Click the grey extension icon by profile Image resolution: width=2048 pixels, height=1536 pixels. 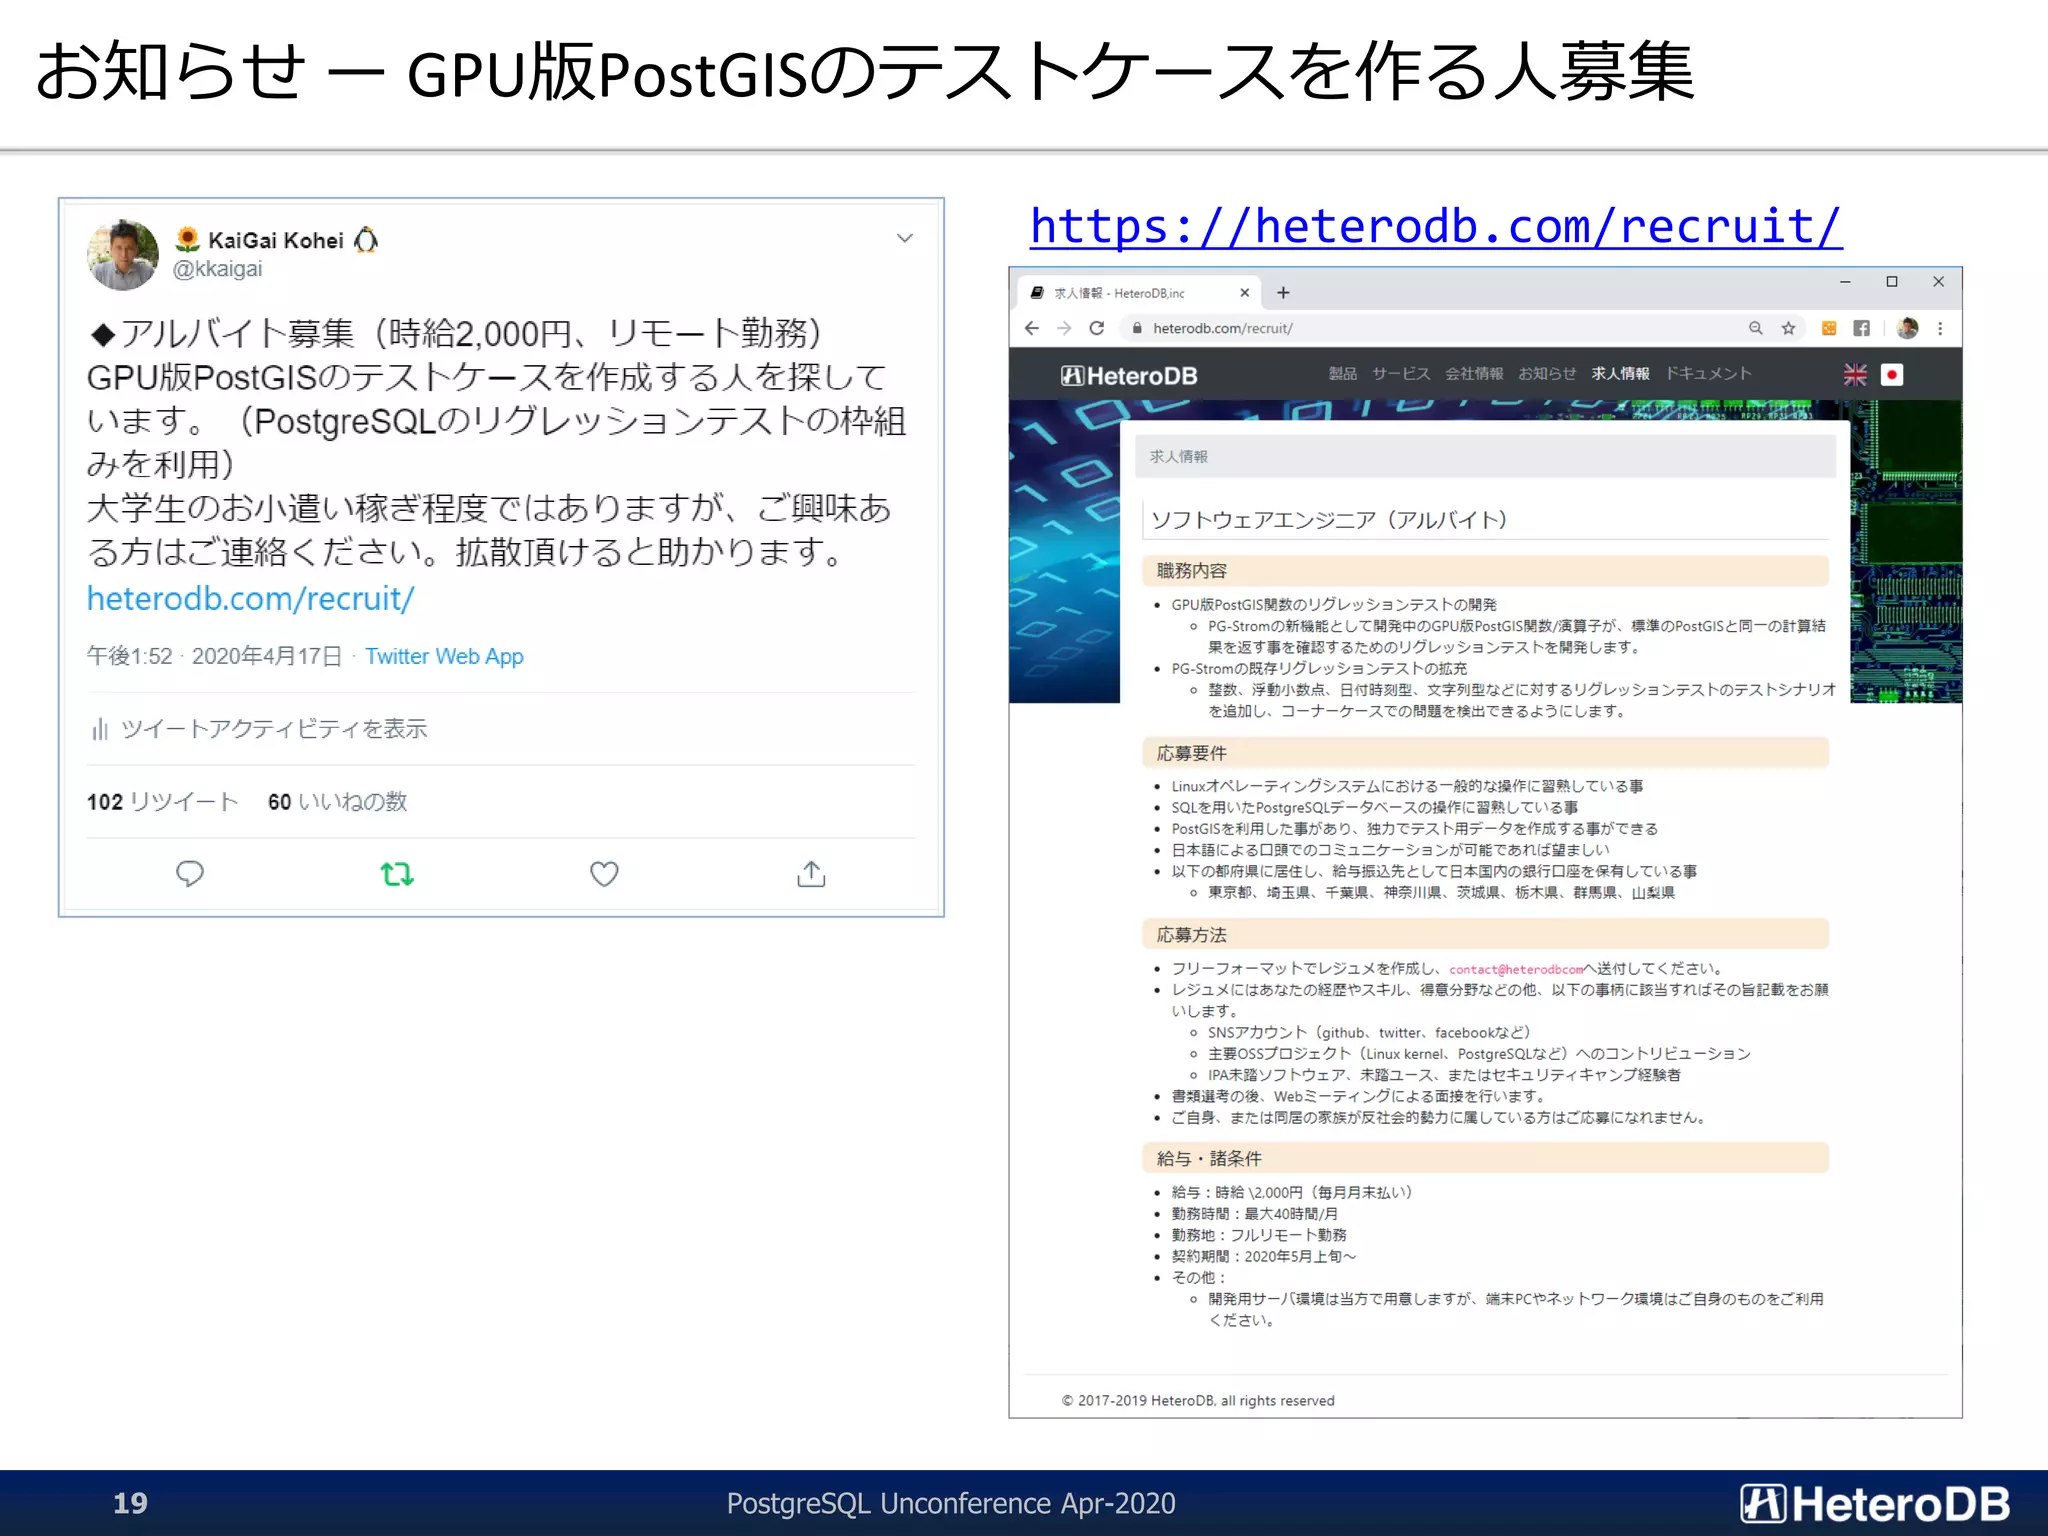coord(1861,328)
